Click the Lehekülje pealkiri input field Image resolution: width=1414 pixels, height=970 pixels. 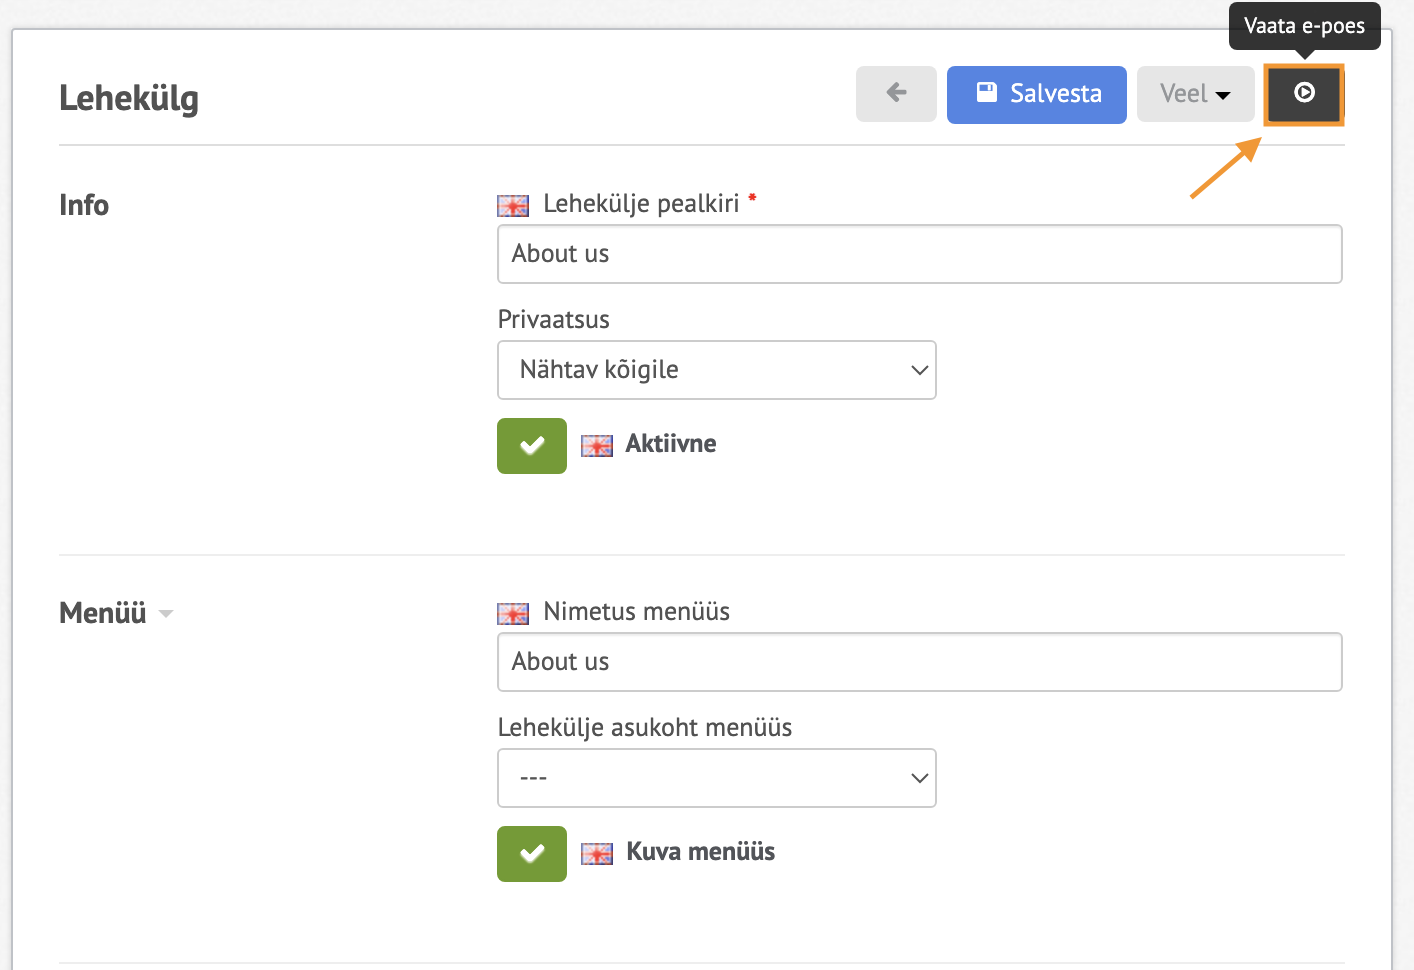coord(919,254)
